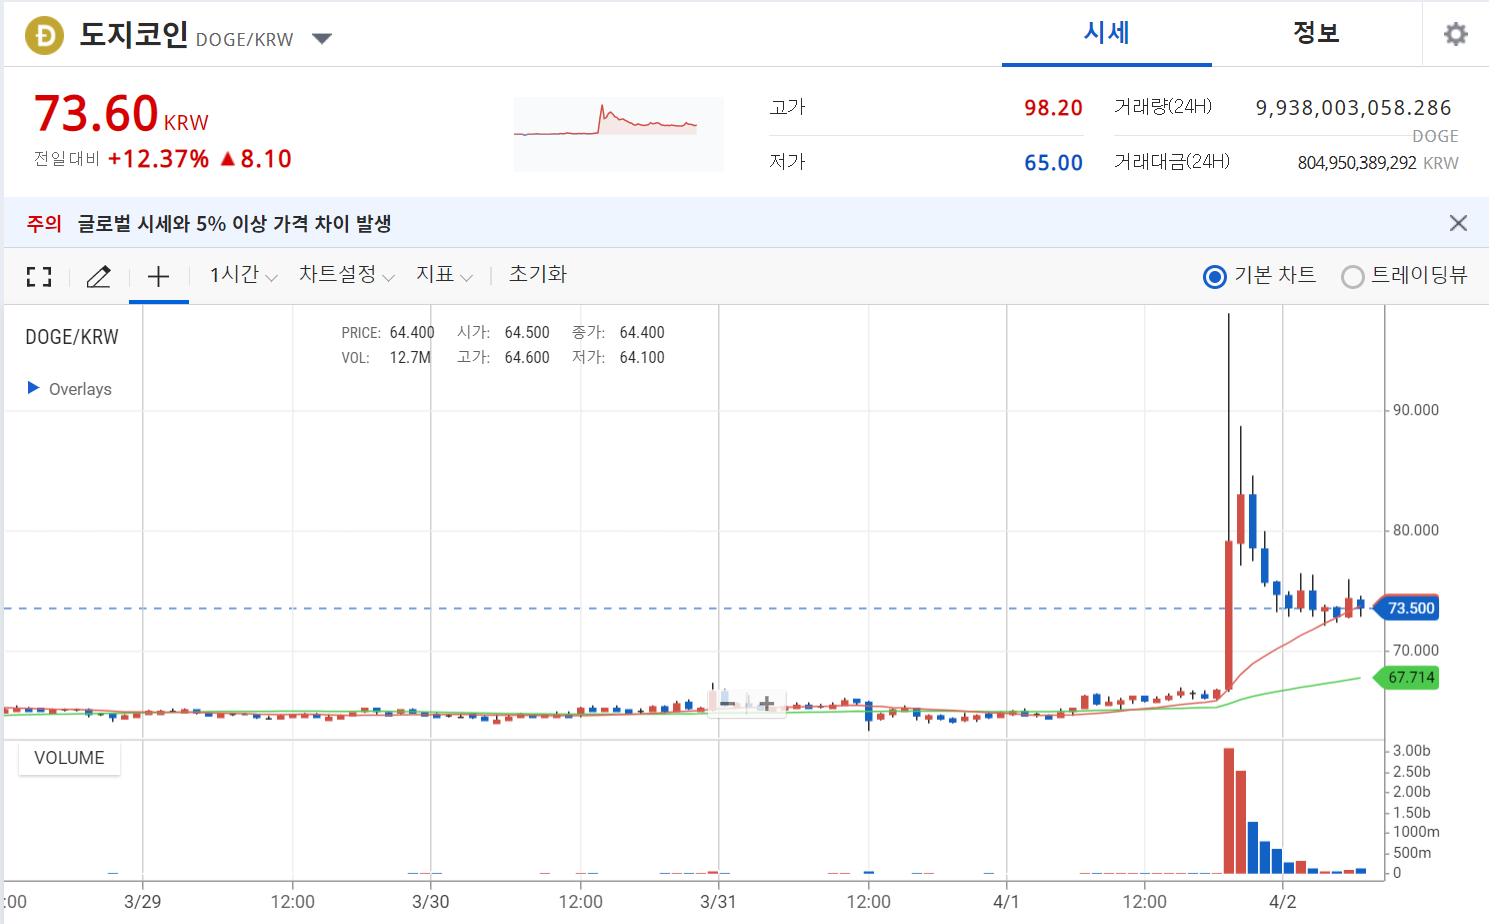Click the VOLUME panel label

(x=69, y=758)
